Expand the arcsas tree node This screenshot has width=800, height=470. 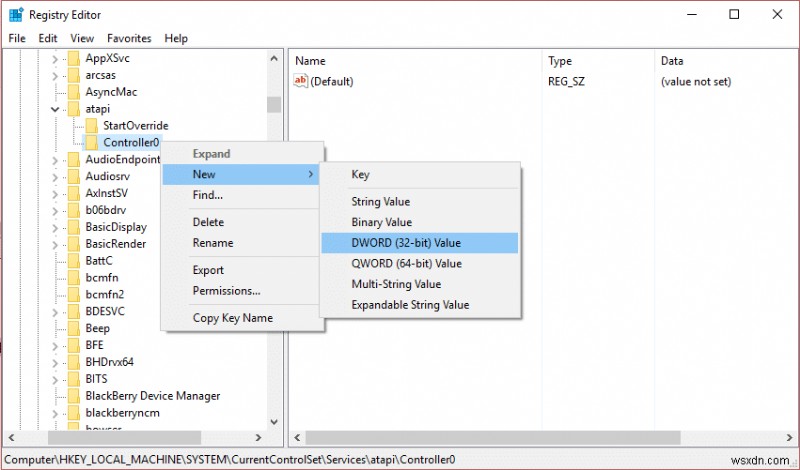click(x=55, y=76)
